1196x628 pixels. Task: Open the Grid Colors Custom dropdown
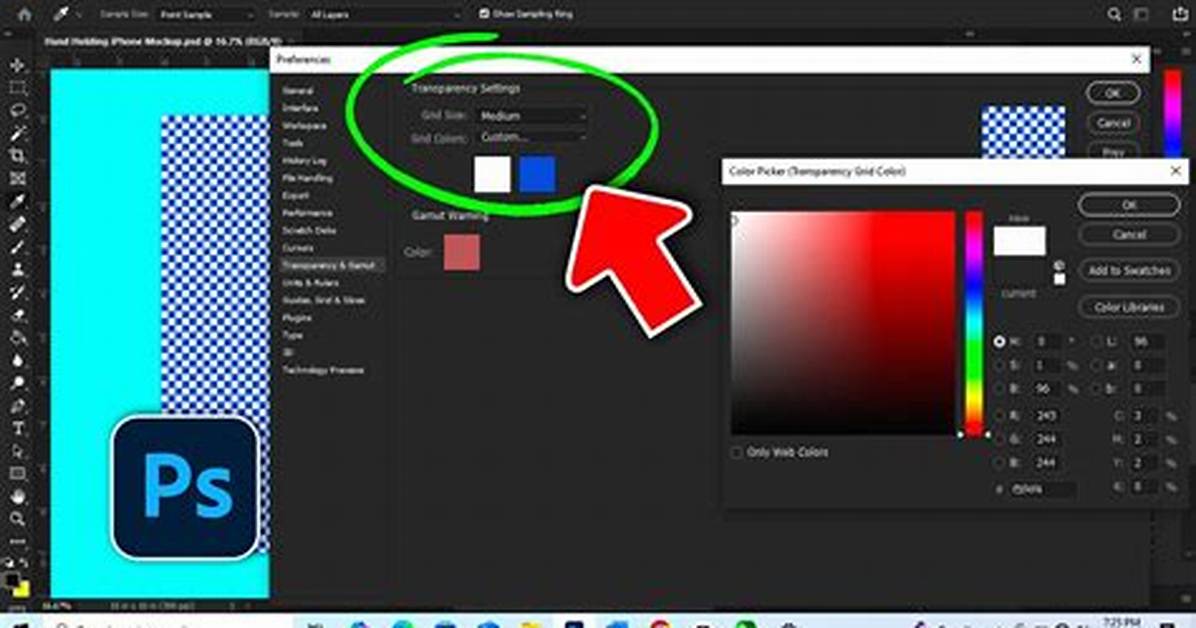[x=532, y=137]
